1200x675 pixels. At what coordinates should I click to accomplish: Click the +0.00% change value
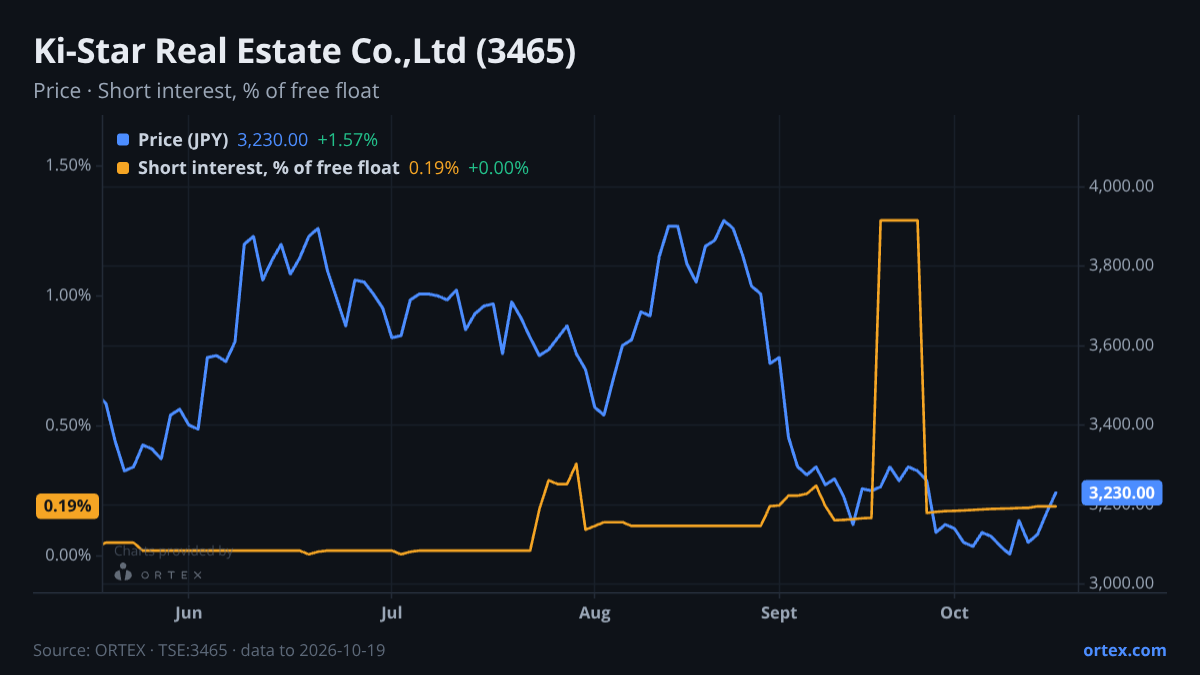coord(498,168)
